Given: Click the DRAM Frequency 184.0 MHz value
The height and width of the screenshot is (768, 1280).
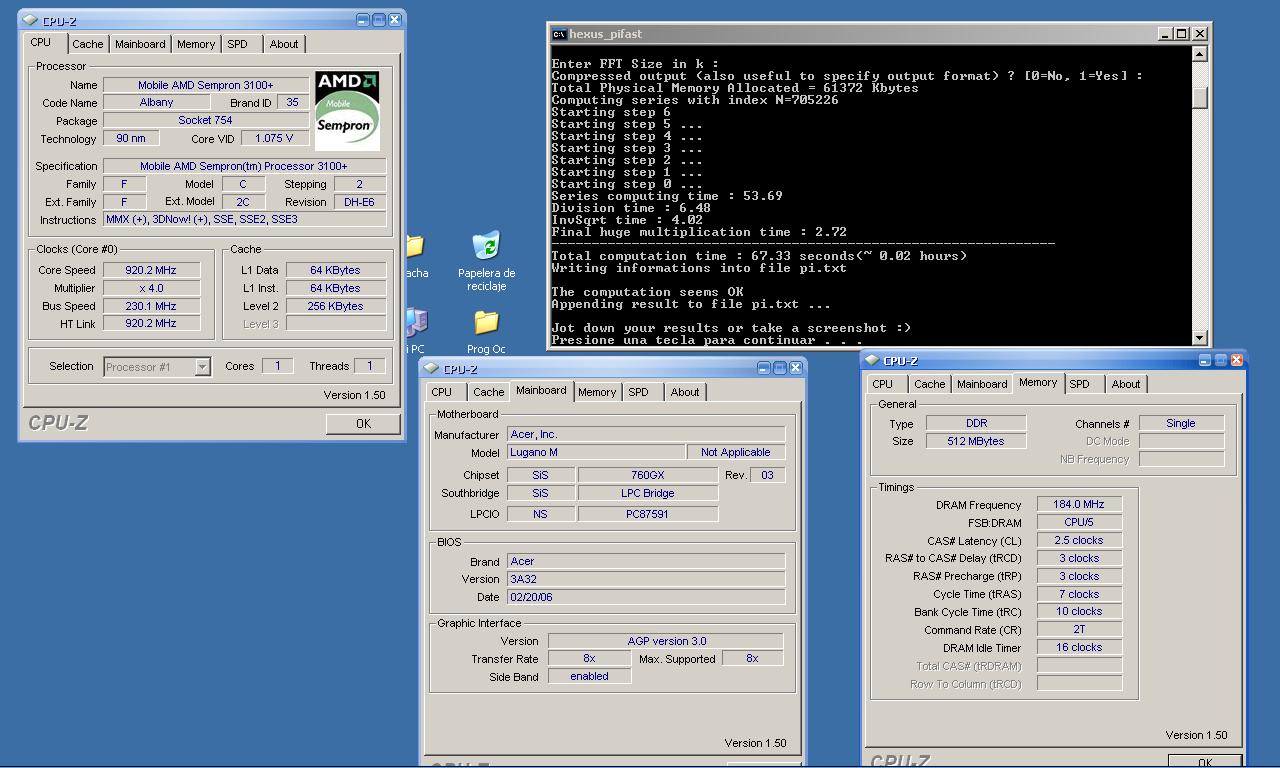Looking at the screenshot, I should 1079,504.
